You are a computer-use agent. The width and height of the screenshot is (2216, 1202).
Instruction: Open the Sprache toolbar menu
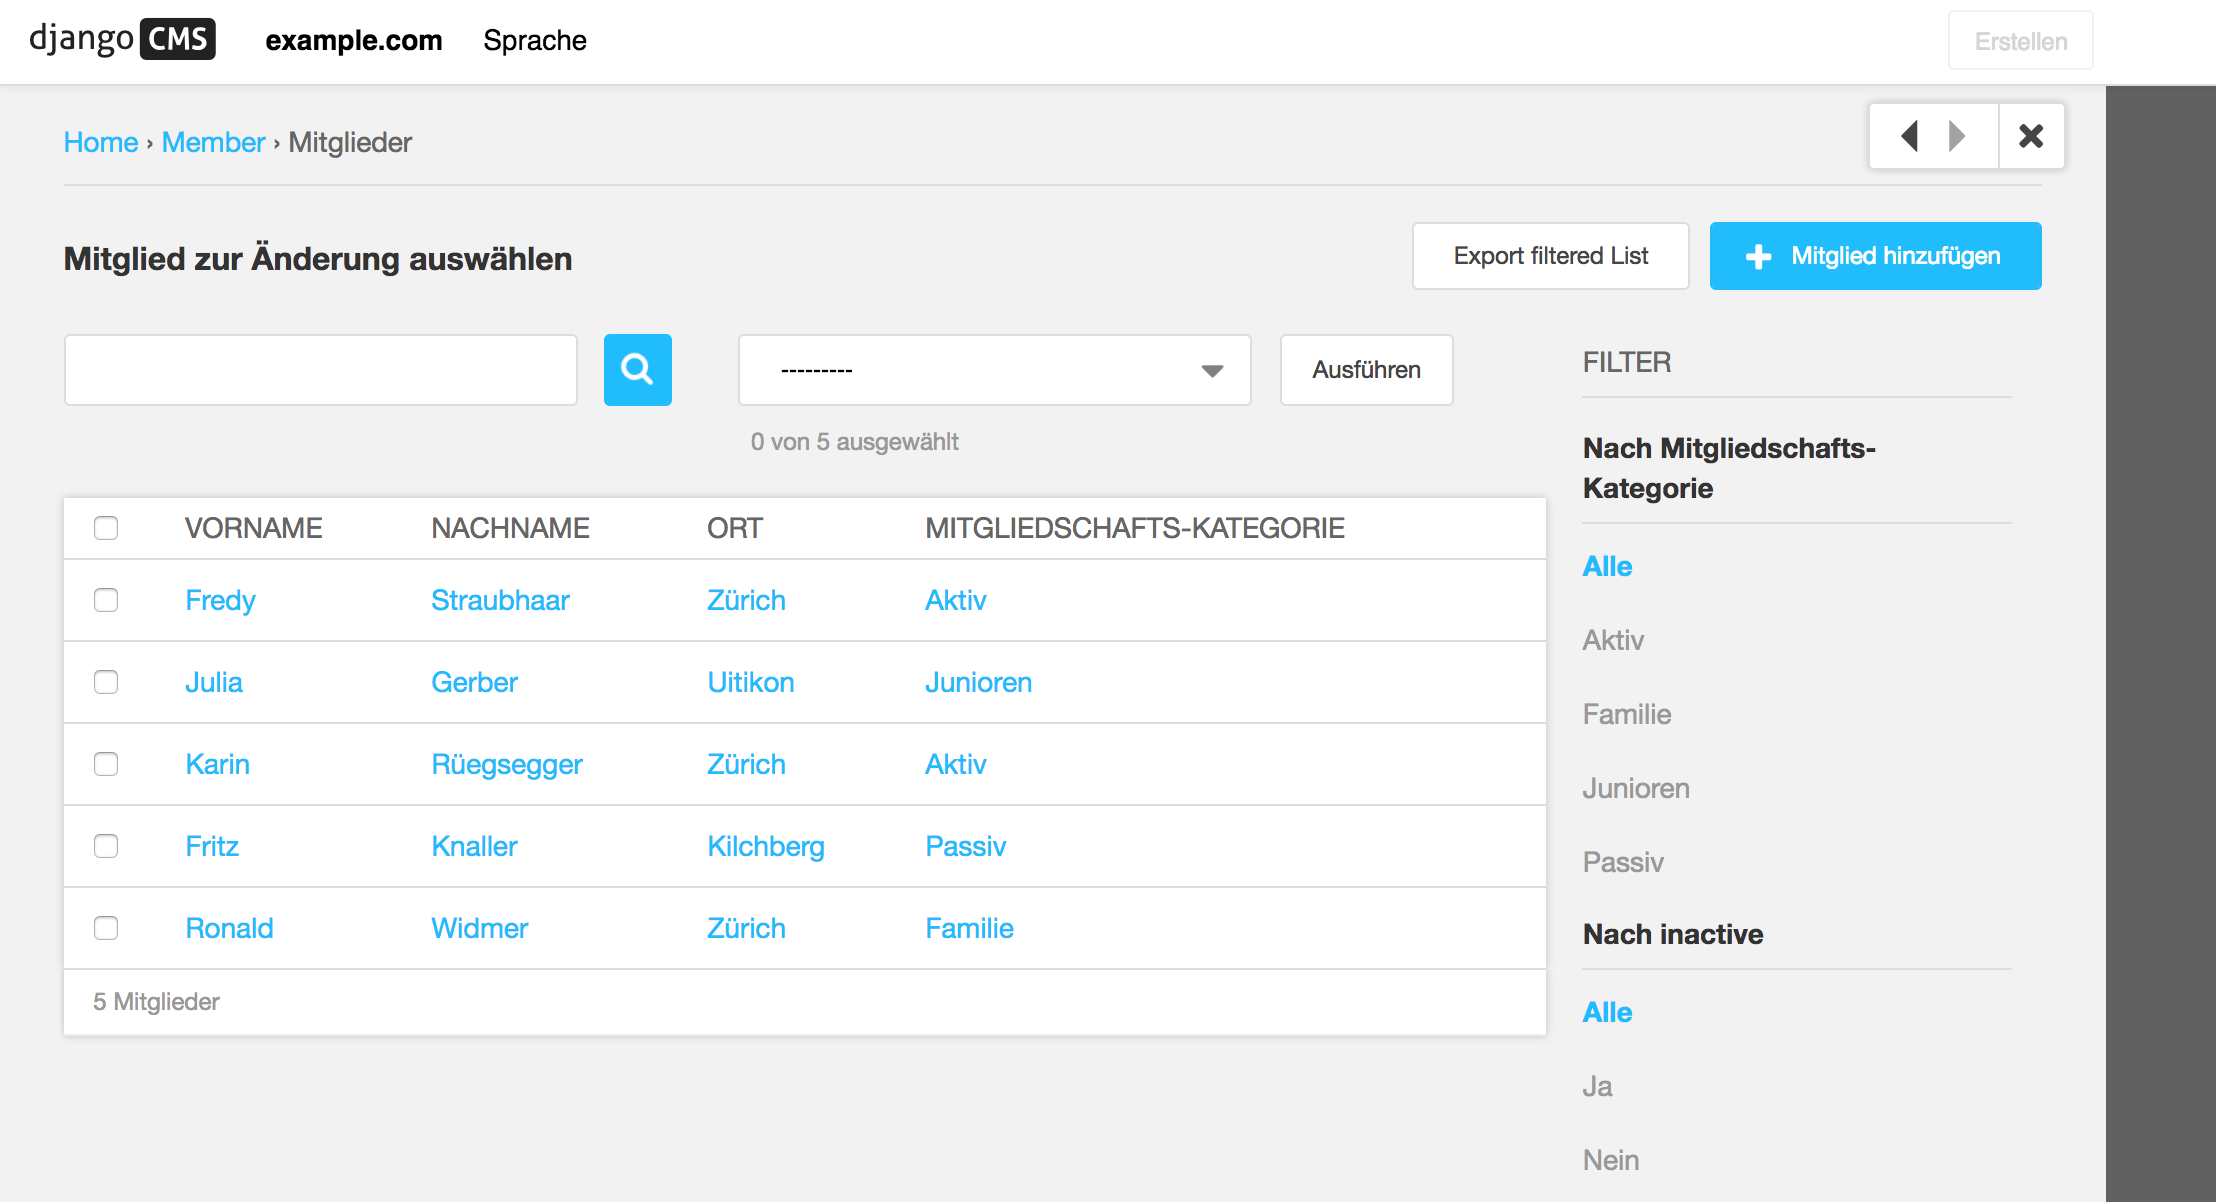pyautogui.click(x=535, y=40)
